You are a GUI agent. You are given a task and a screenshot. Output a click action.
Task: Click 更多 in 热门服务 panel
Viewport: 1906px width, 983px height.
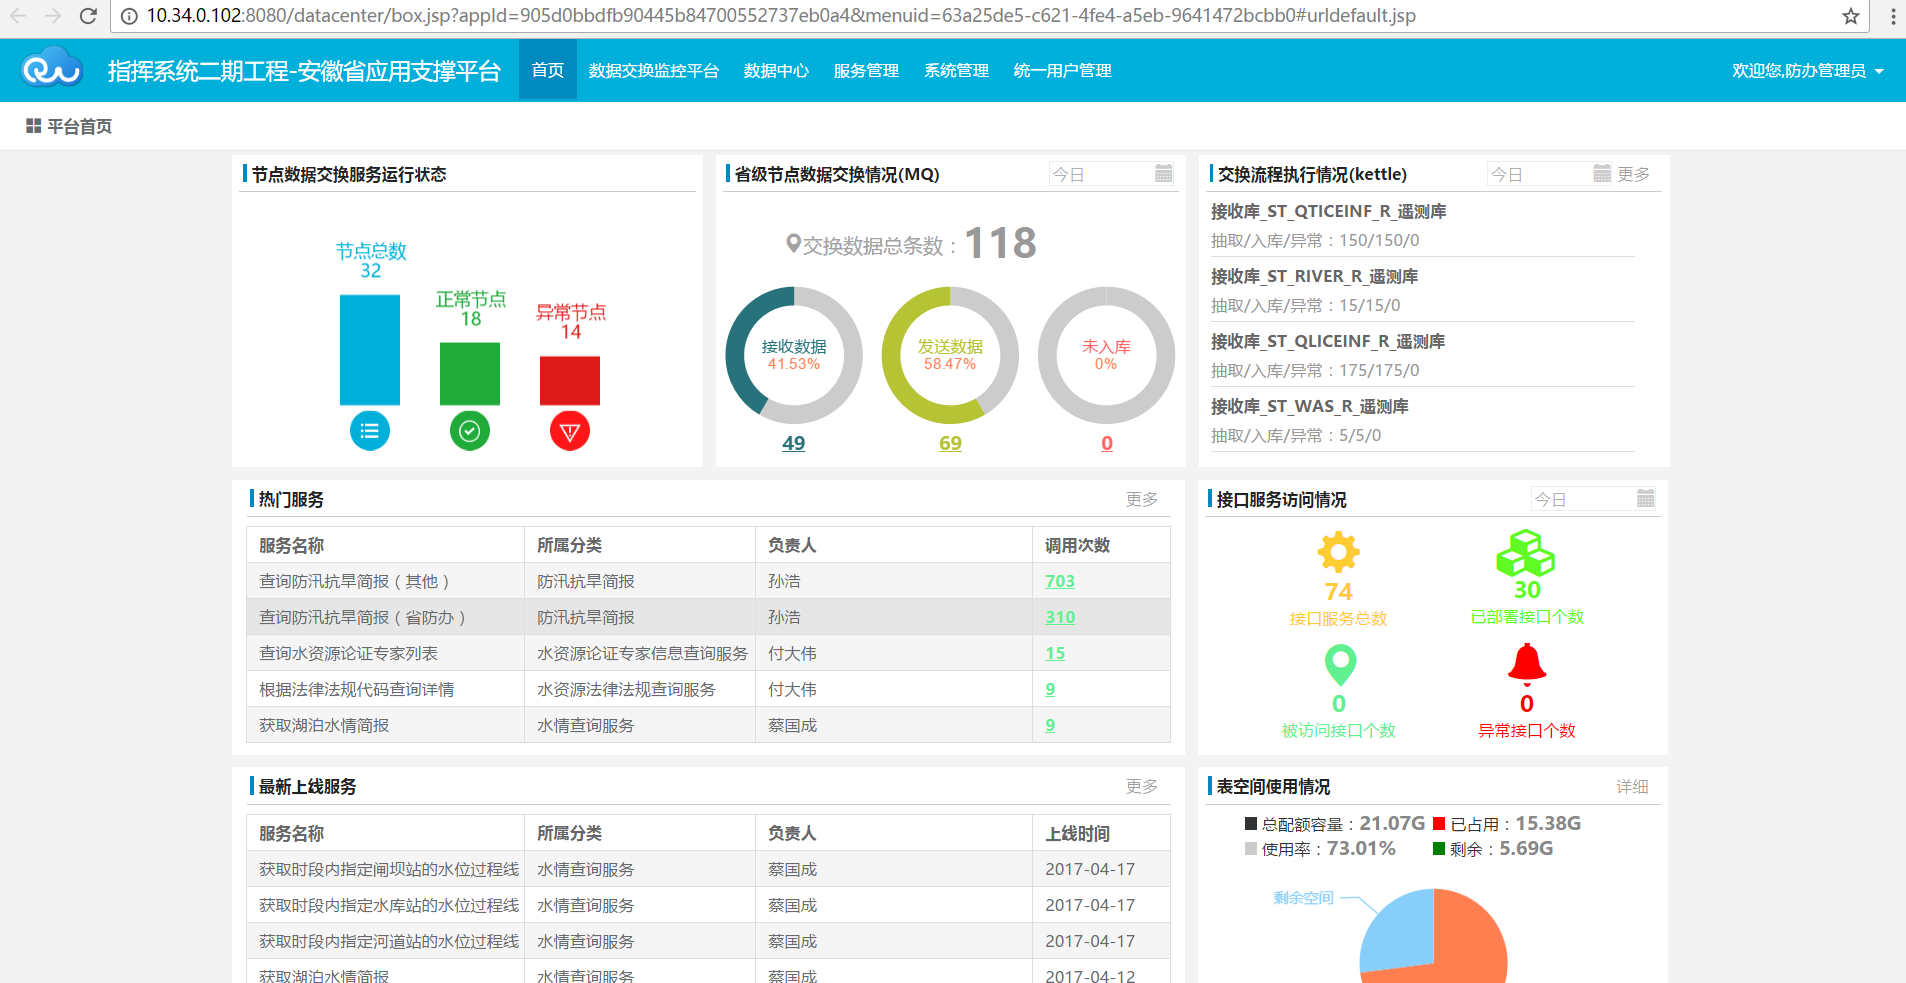coord(1141,499)
